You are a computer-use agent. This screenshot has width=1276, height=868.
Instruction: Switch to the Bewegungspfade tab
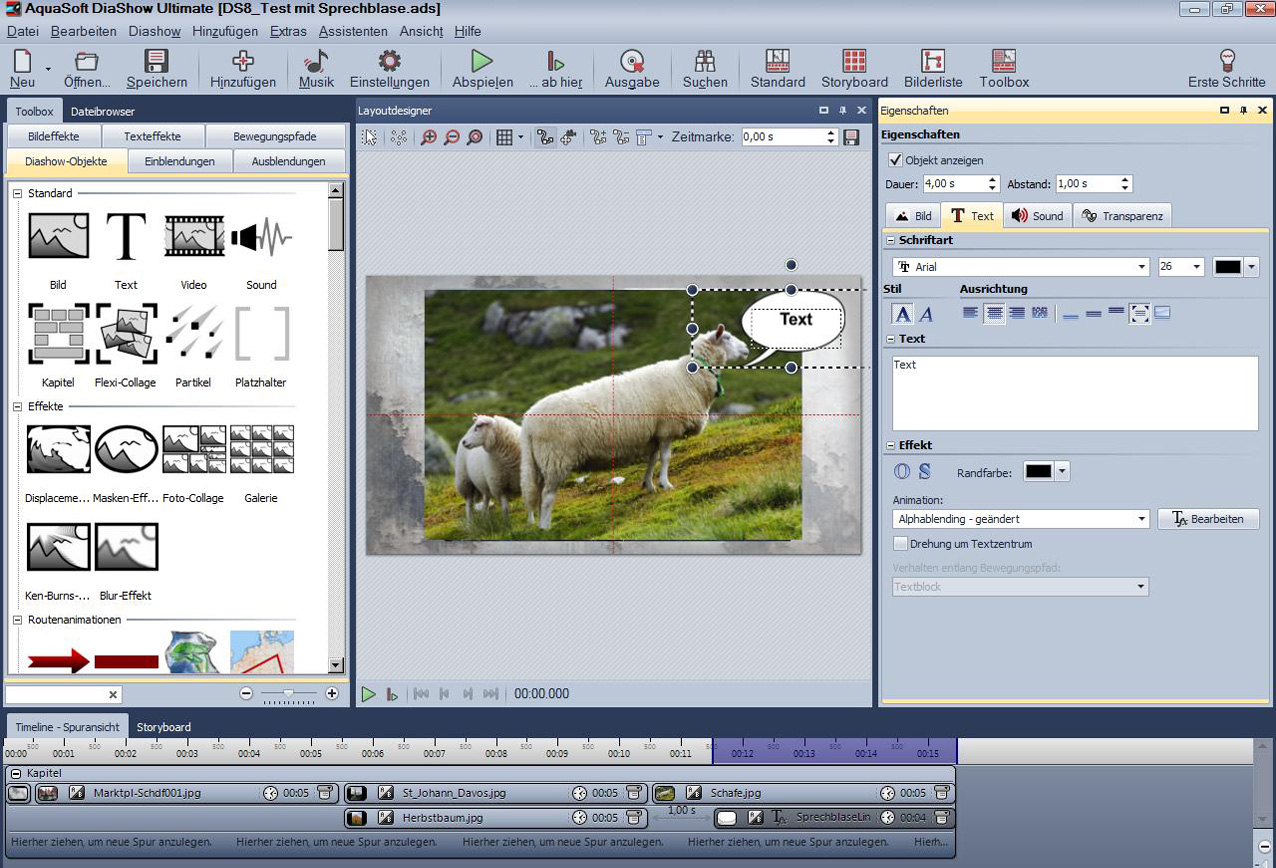pyautogui.click(x=274, y=136)
